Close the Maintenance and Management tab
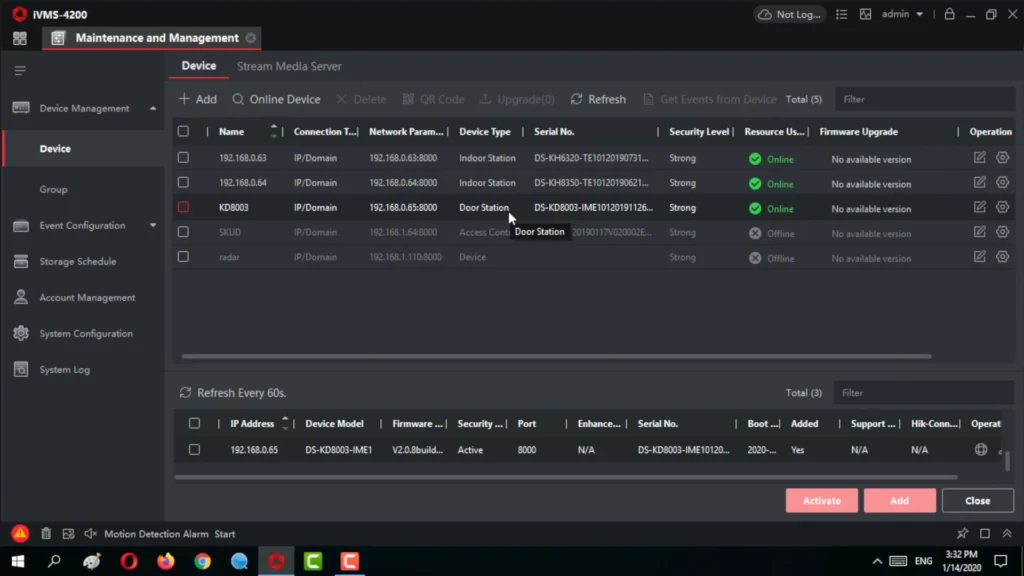Viewport: 1024px width, 576px height. pyautogui.click(x=251, y=38)
